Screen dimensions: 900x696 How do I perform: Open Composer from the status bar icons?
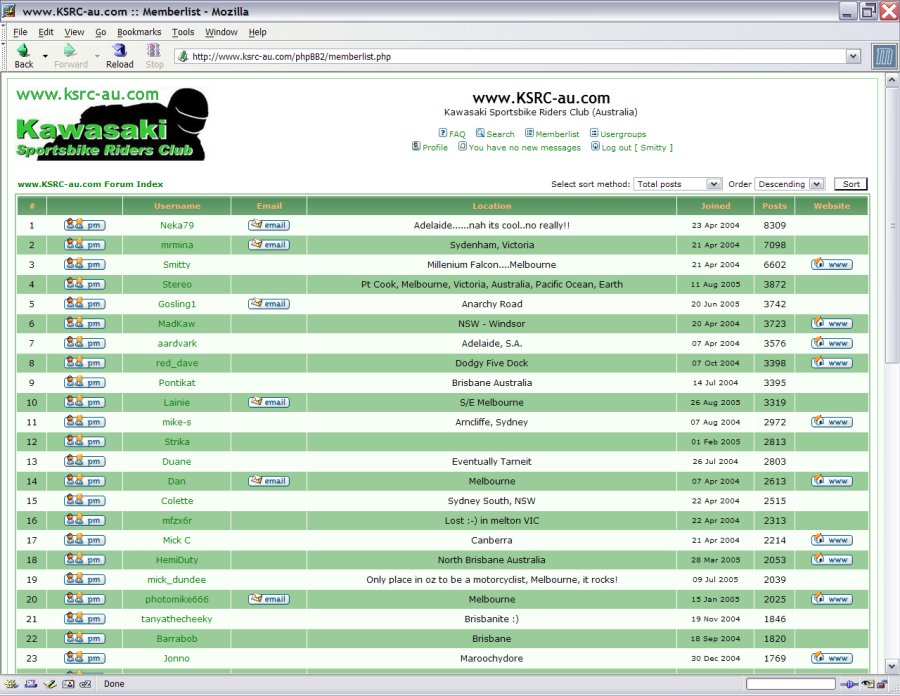(49, 684)
